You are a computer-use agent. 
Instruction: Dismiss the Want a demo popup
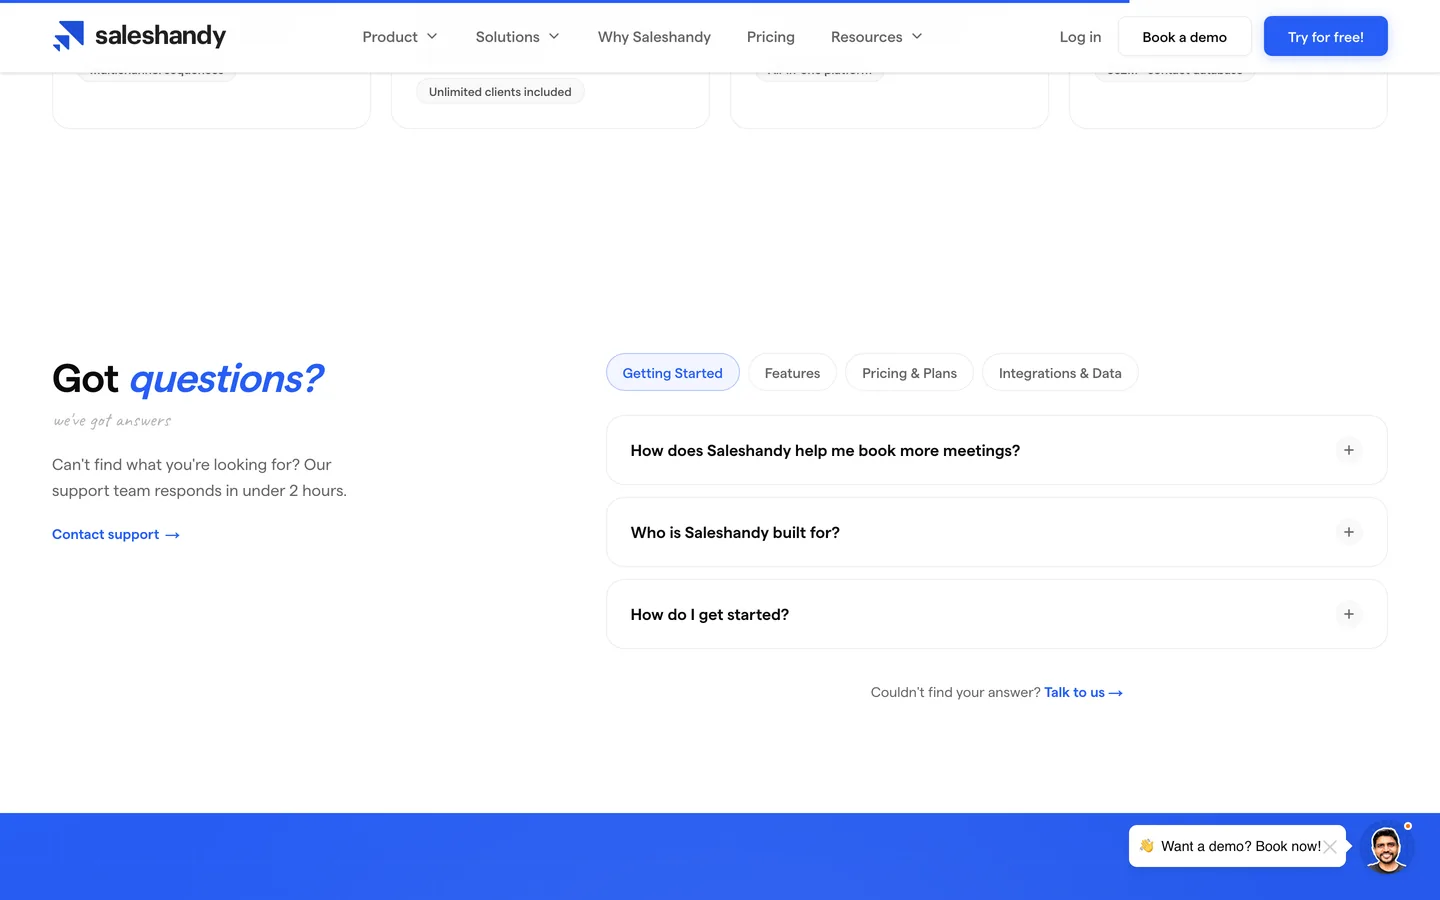1330,847
